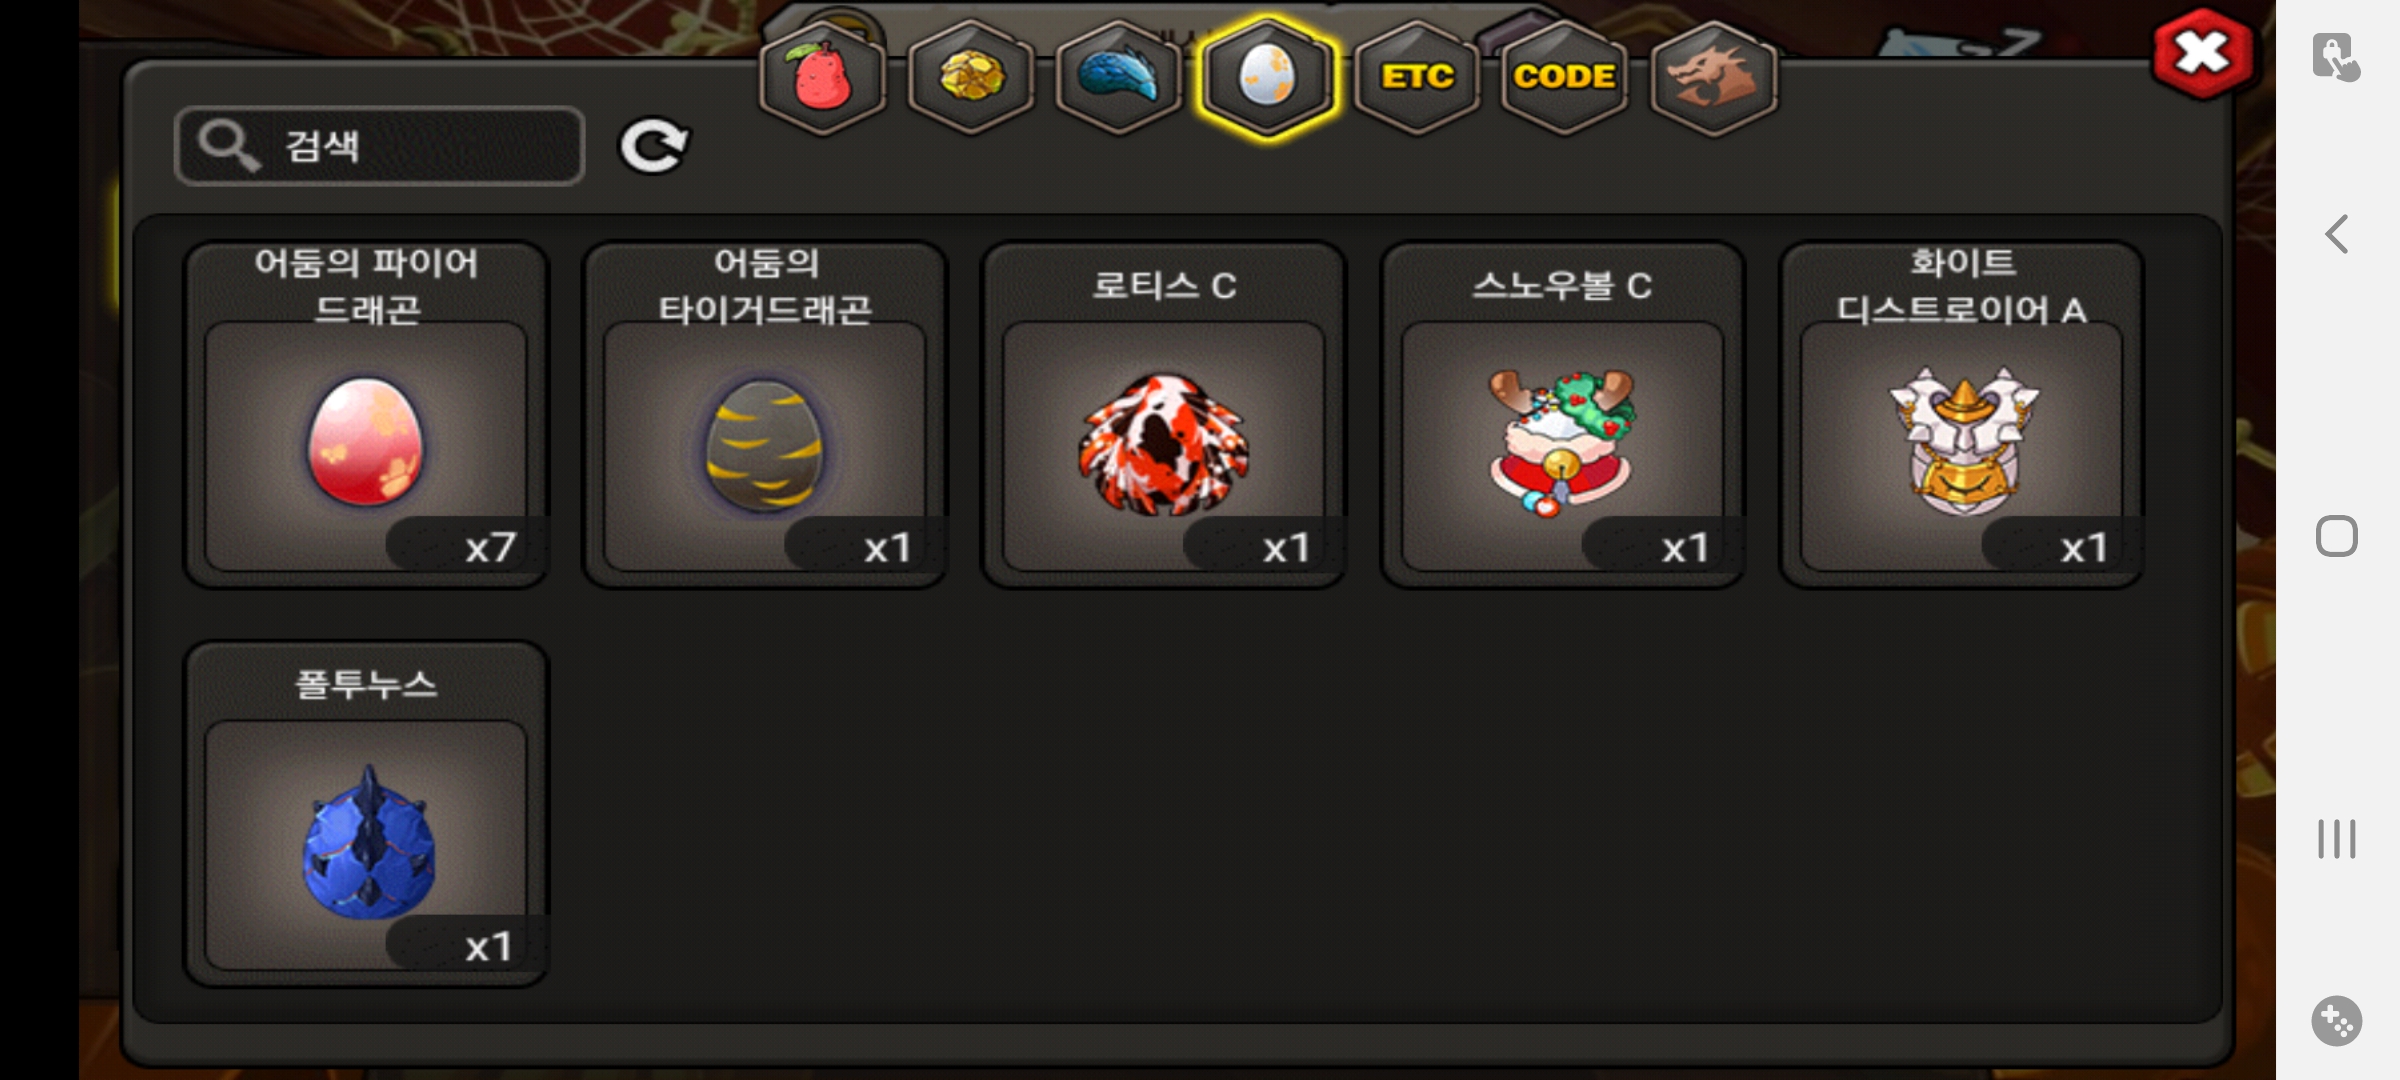Open the game tools controller icon
Screen dimensions: 2400x1080
(x=2337, y=1021)
